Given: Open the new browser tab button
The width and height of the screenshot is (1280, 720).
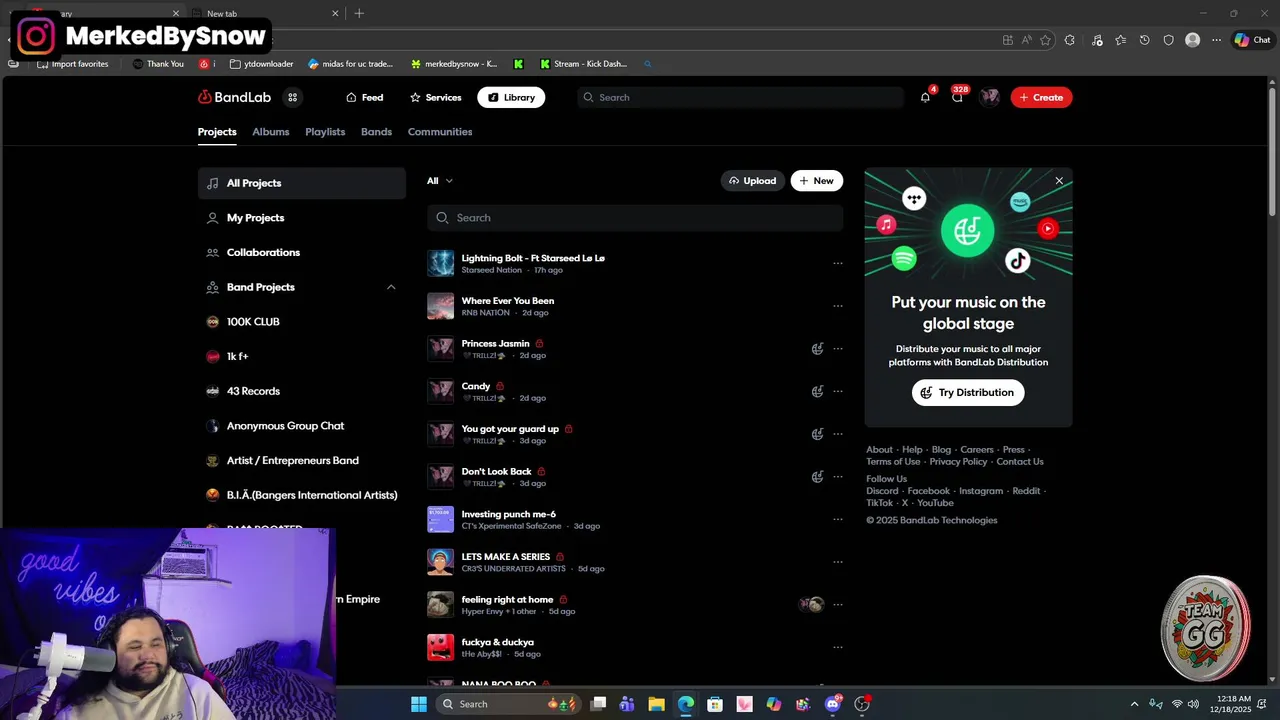Looking at the screenshot, I should tap(359, 13).
